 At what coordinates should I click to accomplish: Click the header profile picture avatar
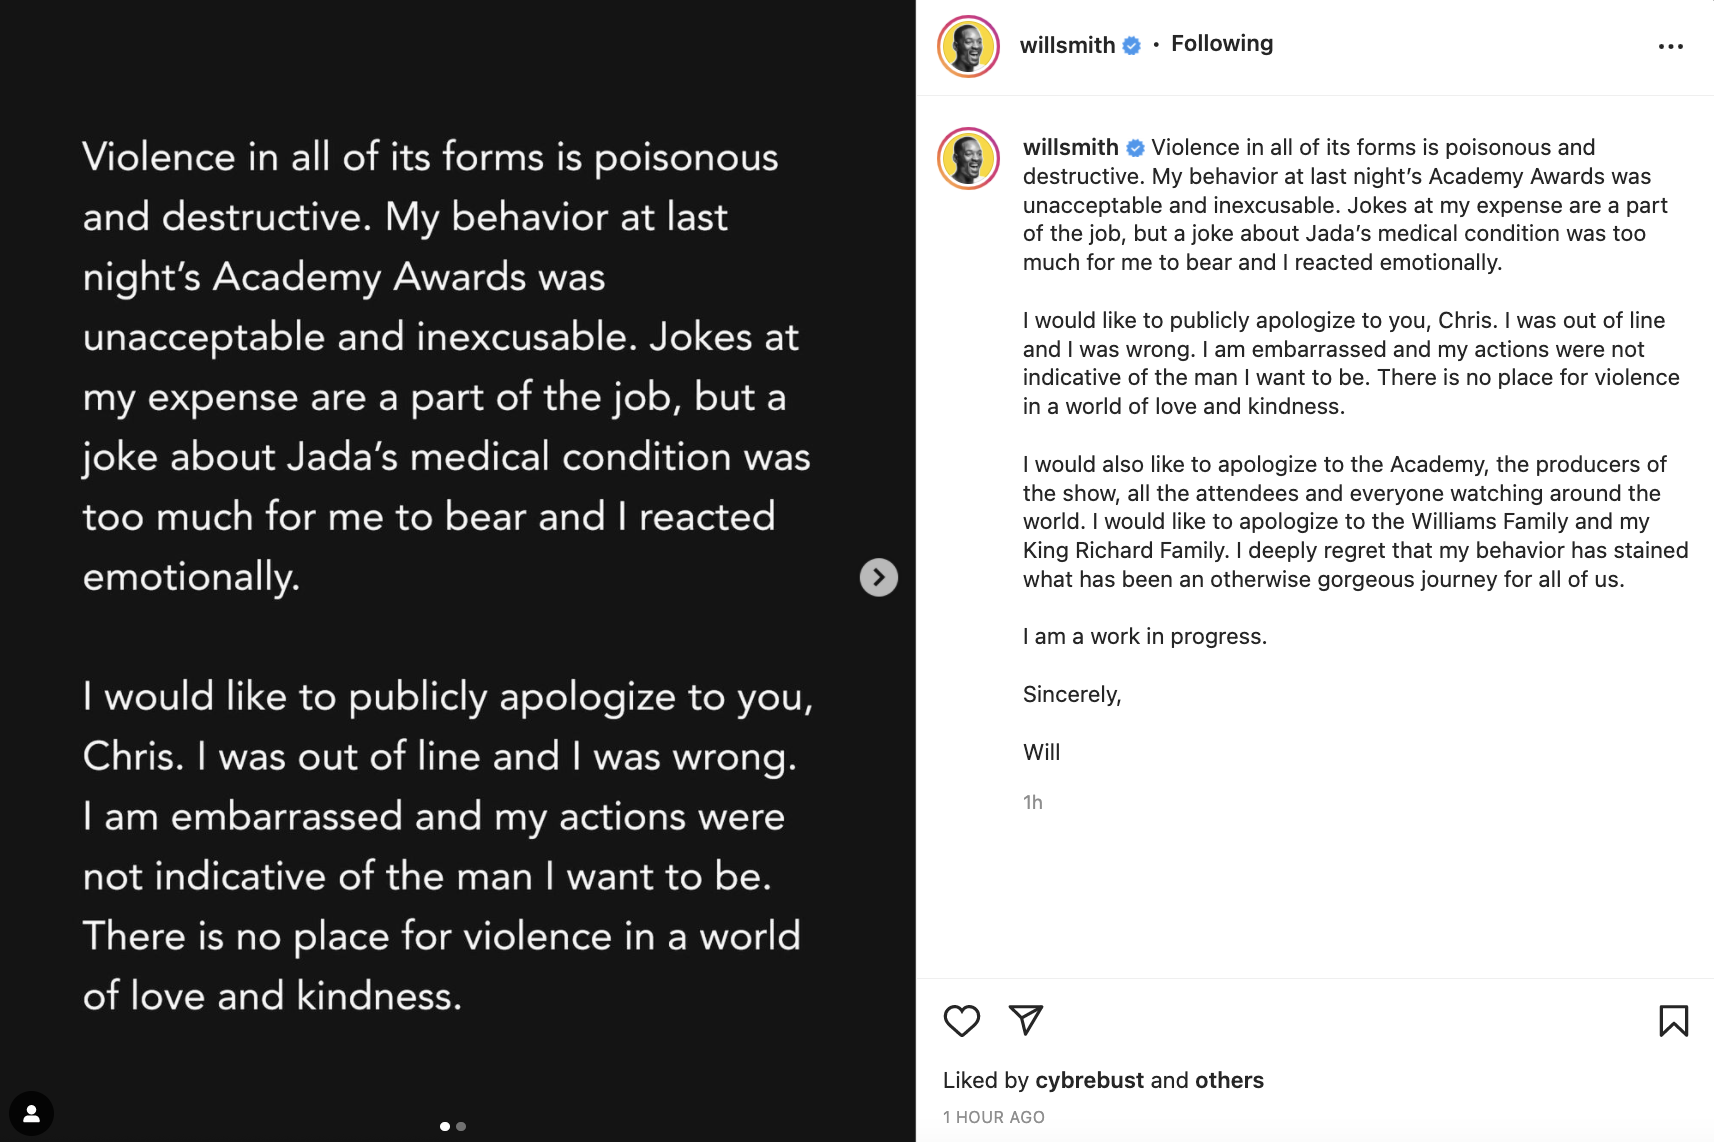coord(968,46)
